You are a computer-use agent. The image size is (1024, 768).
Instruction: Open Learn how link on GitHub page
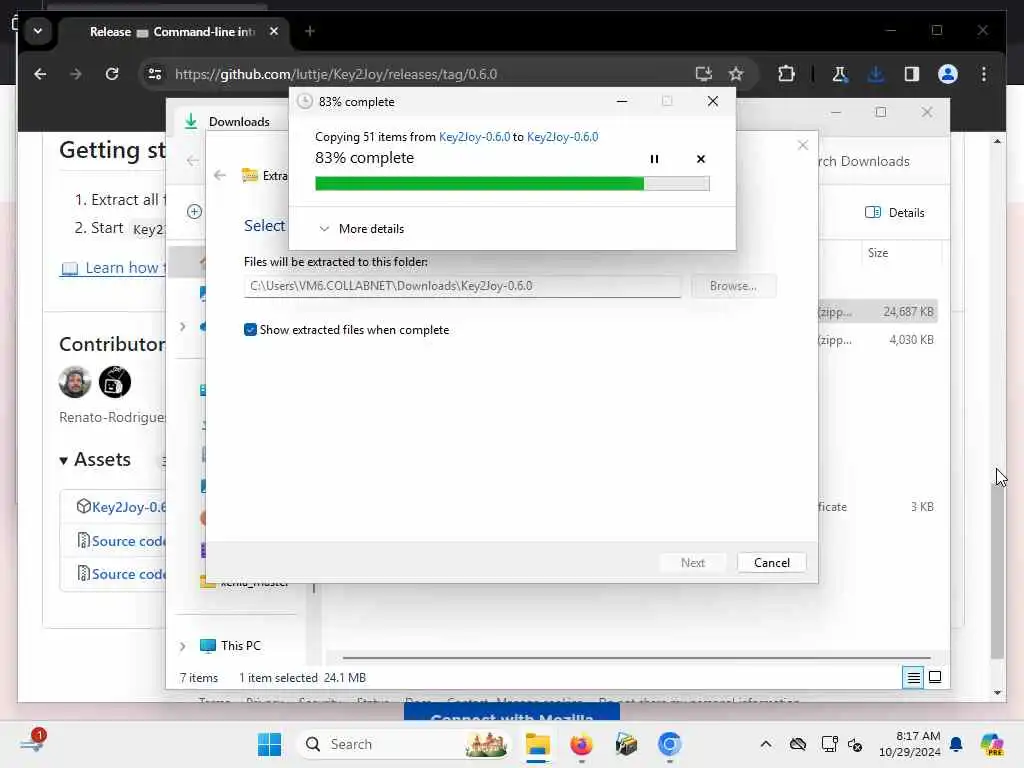(113, 268)
